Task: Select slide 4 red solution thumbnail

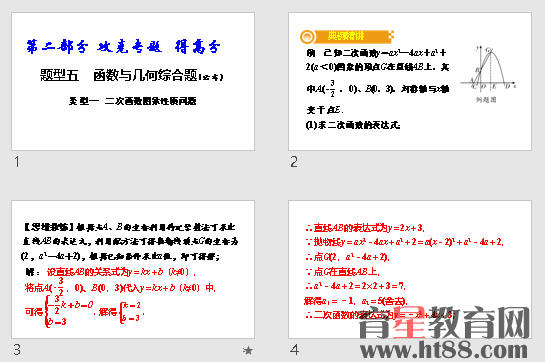Action: (x=410, y=269)
